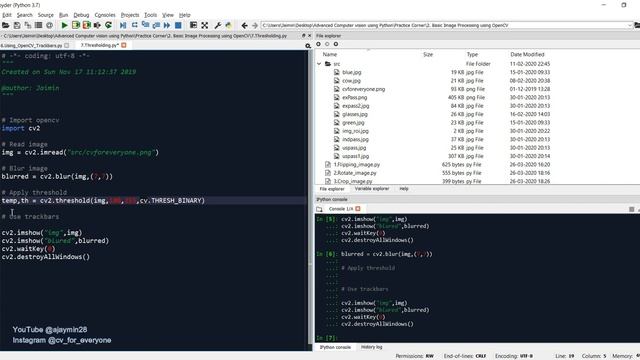
Task: Open the Projects menu
Action: (x=130, y=15)
